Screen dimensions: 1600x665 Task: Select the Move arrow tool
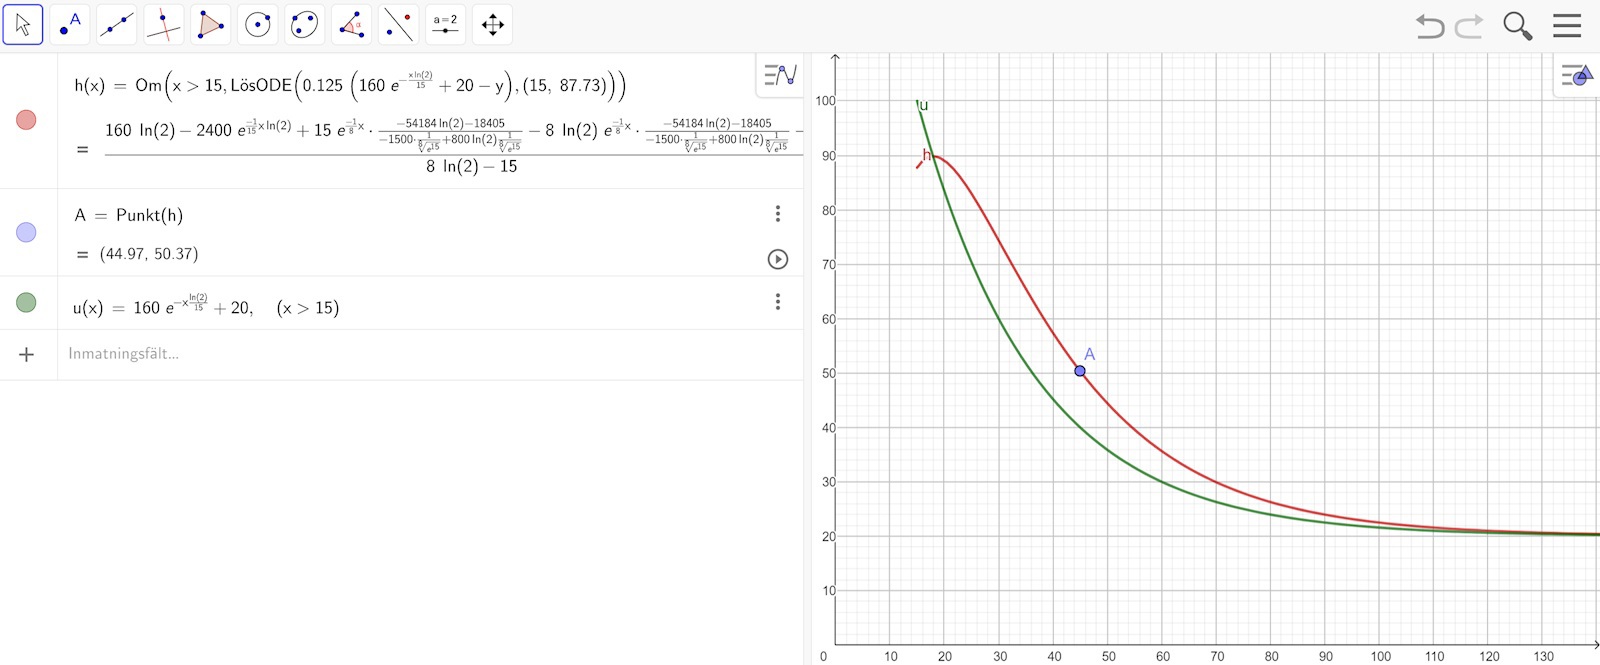(x=23, y=25)
